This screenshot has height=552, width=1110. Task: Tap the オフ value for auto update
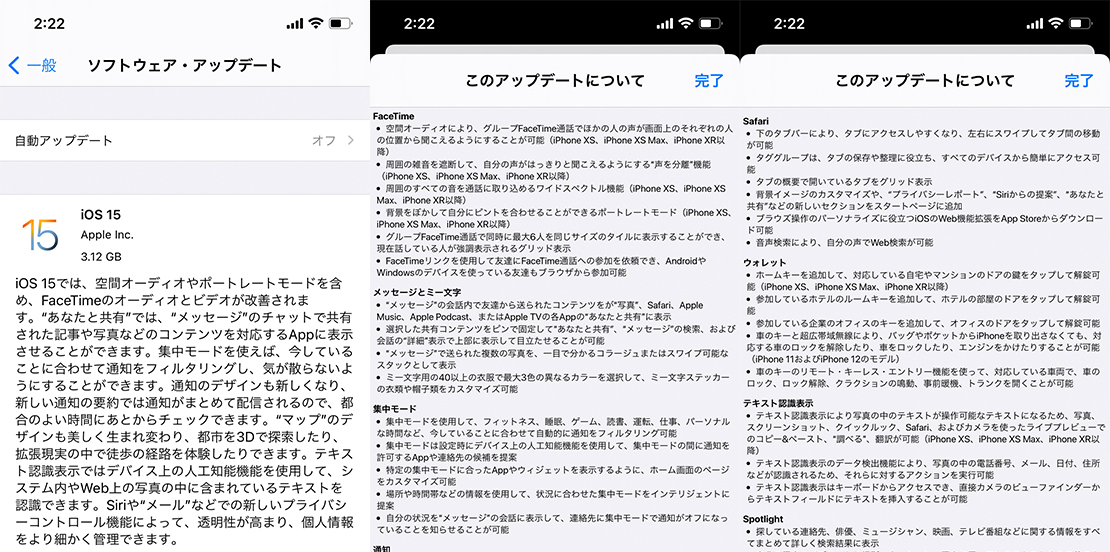click(x=324, y=140)
